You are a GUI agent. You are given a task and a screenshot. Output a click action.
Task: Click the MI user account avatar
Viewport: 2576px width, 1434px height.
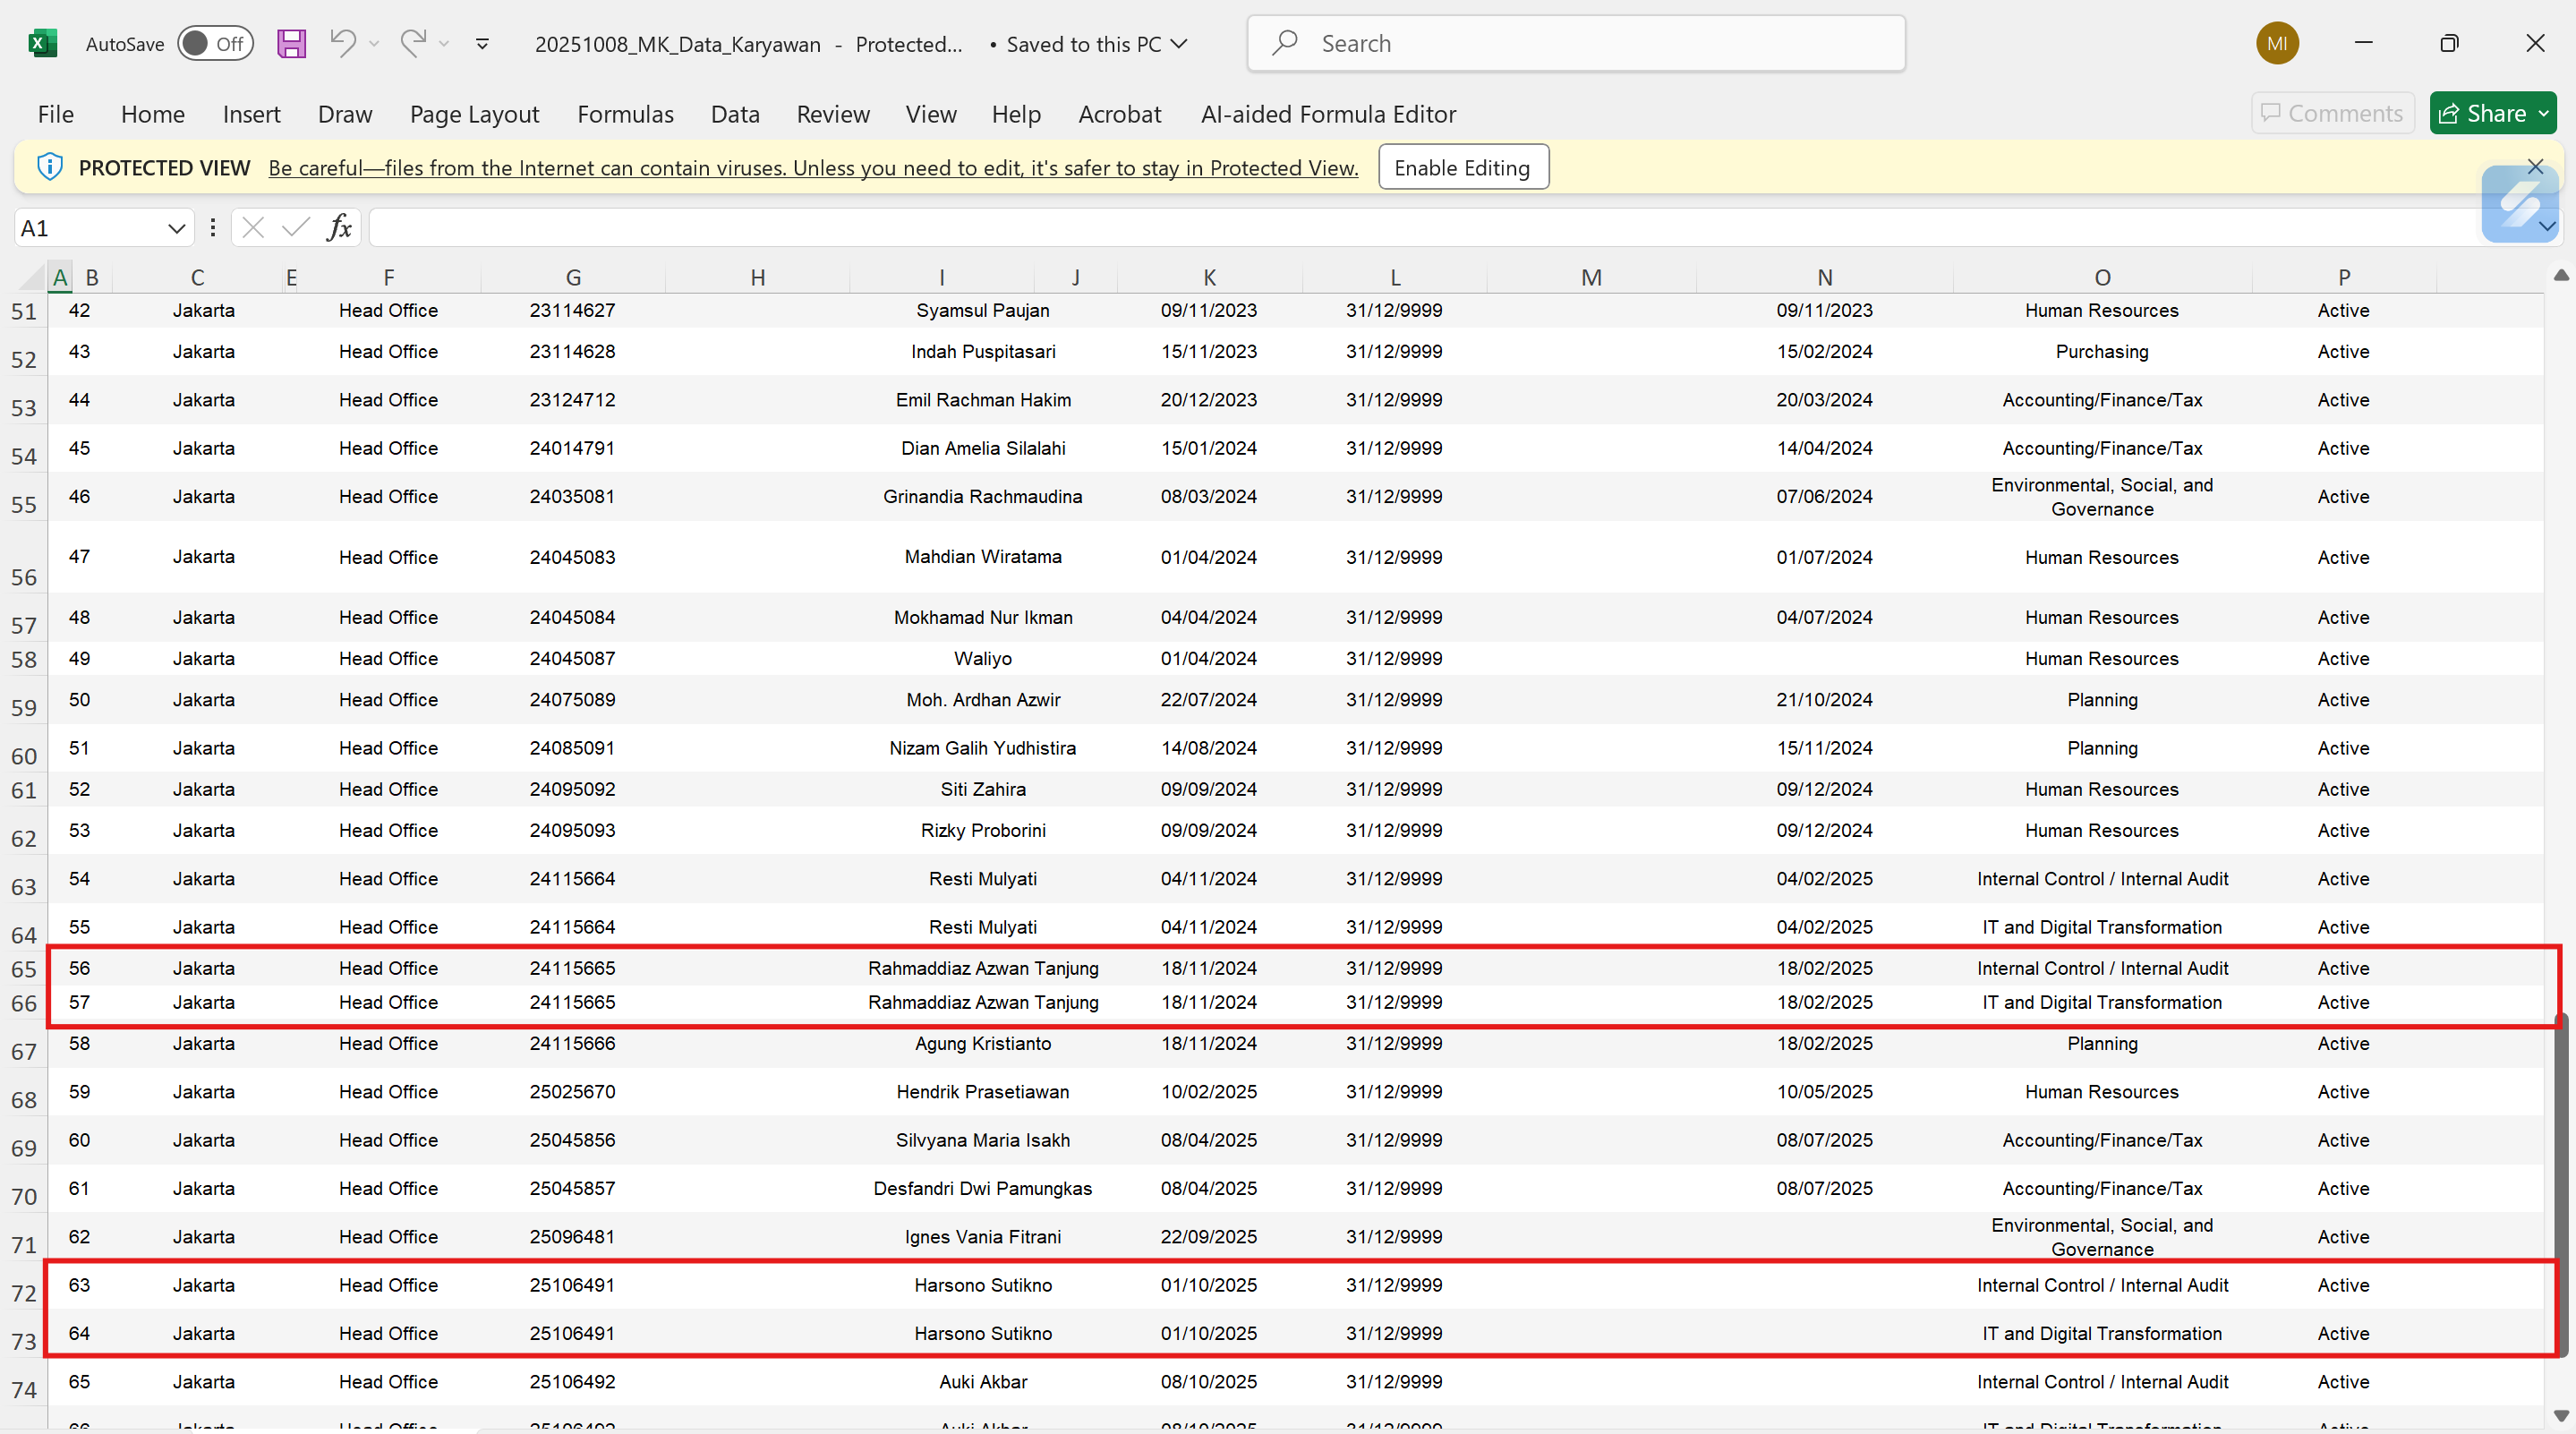coord(2277,43)
